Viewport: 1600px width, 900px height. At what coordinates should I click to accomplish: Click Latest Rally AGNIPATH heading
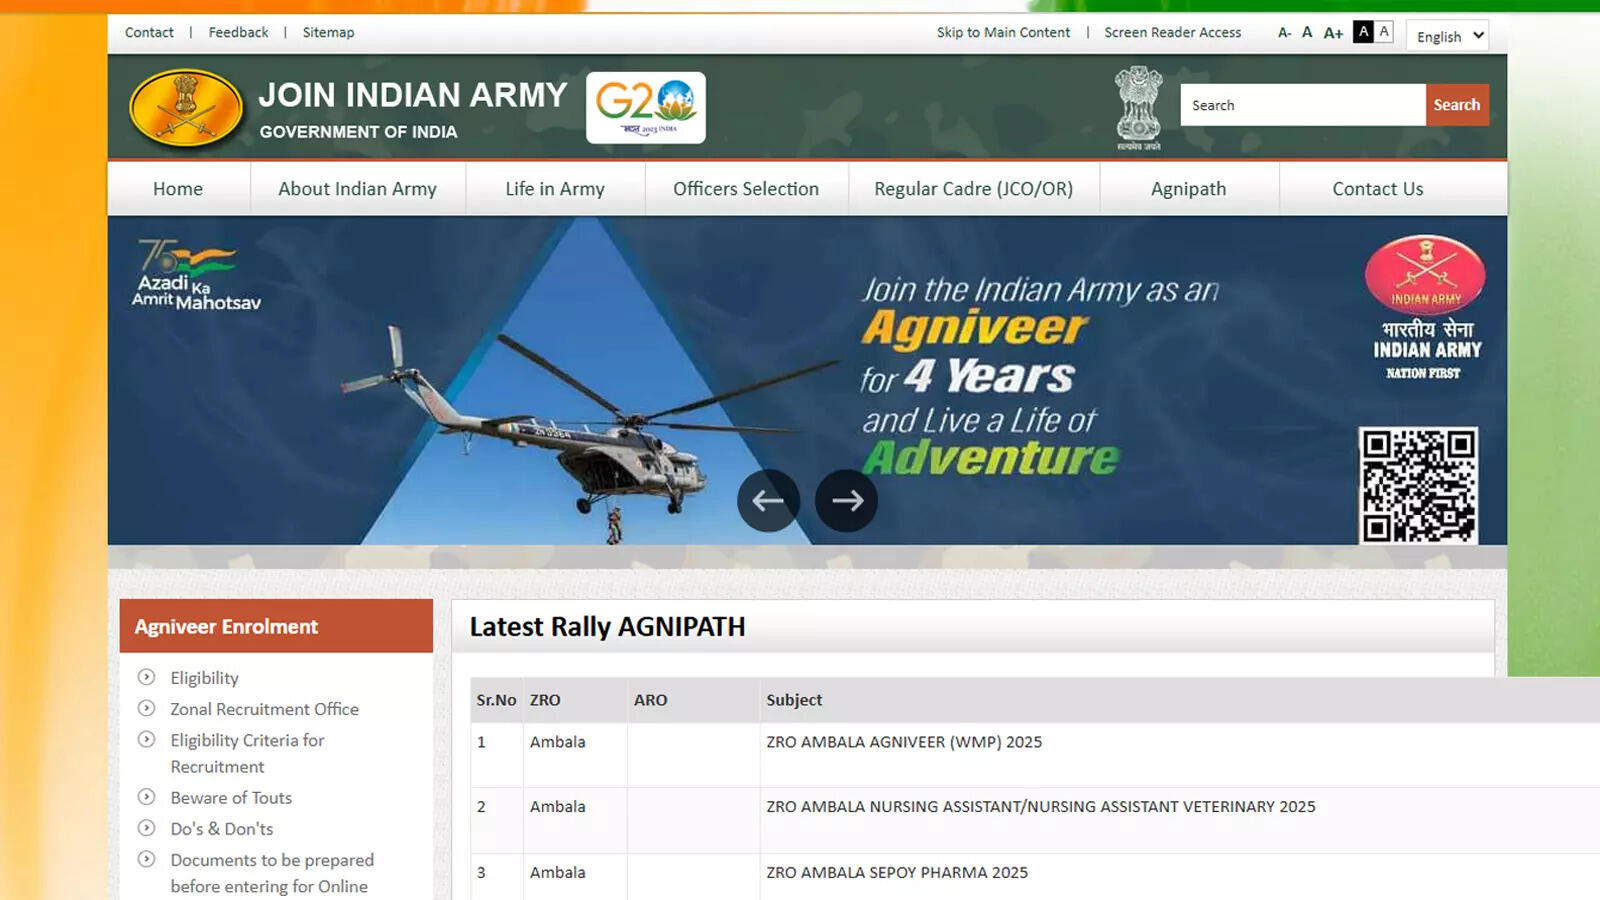[607, 627]
